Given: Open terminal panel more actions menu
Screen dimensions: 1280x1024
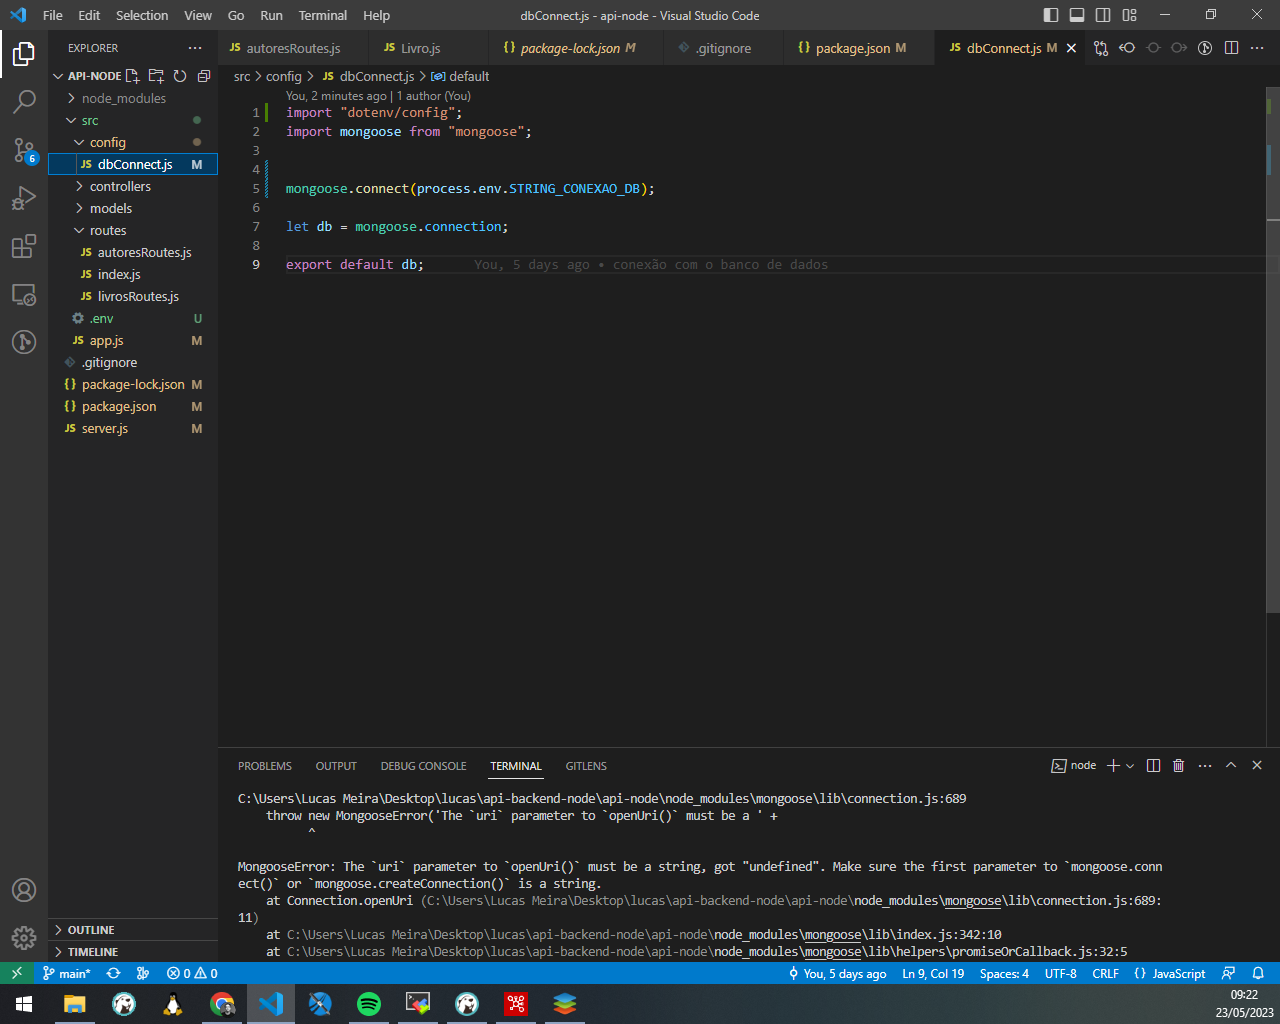Looking at the screenshot, I should coord(1205,765).
